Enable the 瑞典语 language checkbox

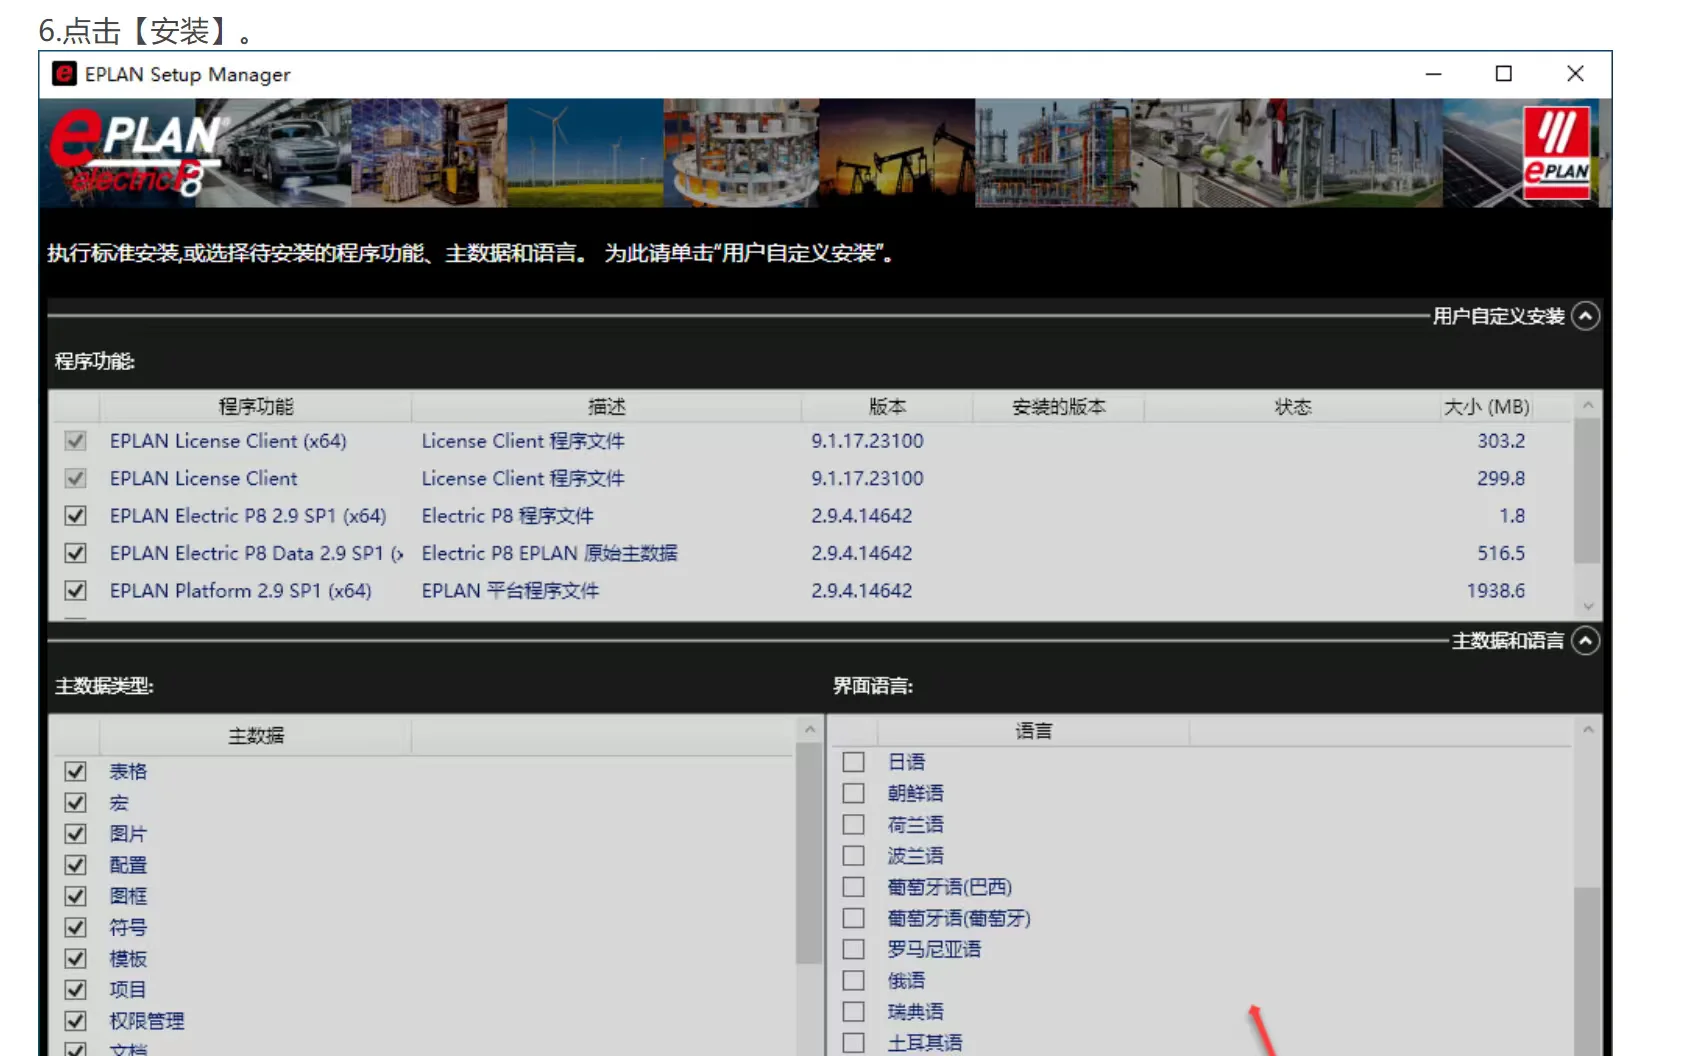click(853, 1012)
